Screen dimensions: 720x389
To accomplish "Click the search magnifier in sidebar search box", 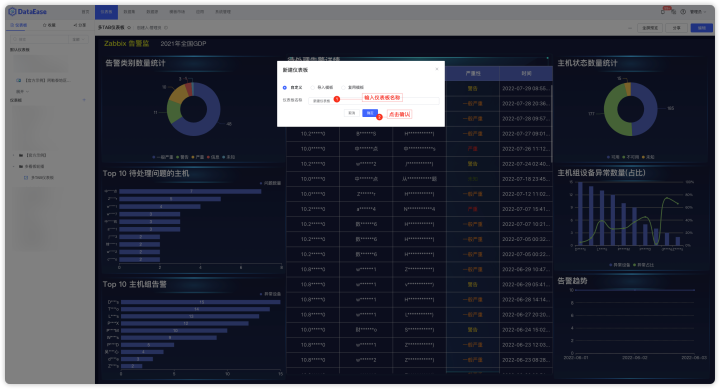I will (15, 39).
